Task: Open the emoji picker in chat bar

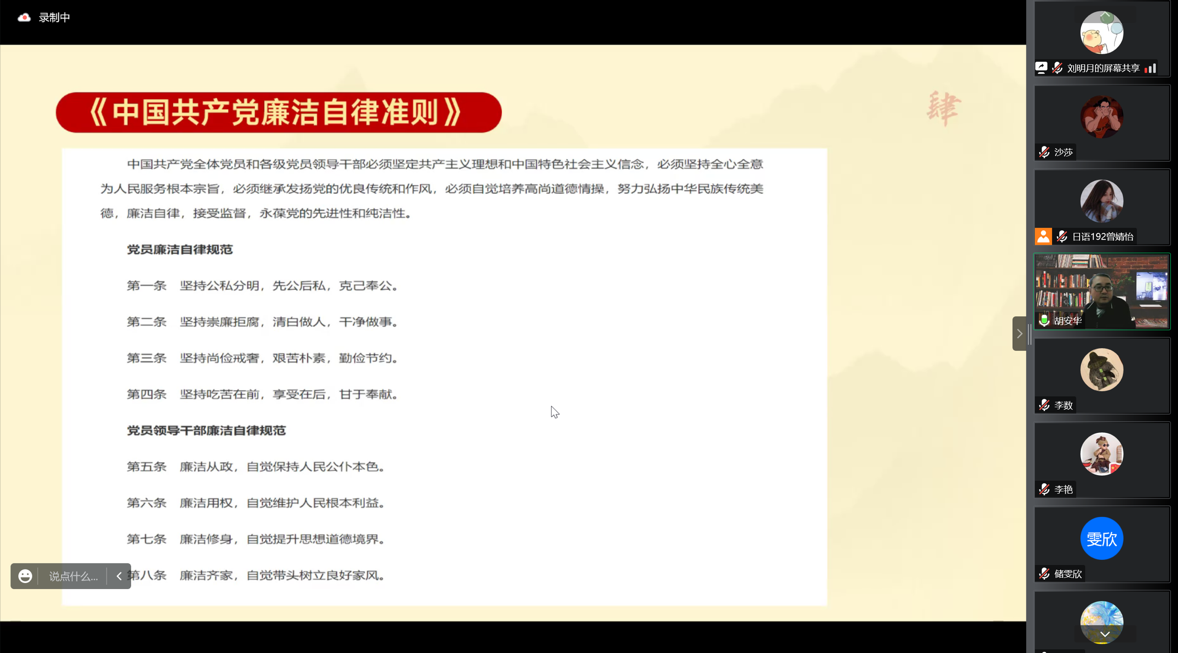Action: tap(22, 576)
